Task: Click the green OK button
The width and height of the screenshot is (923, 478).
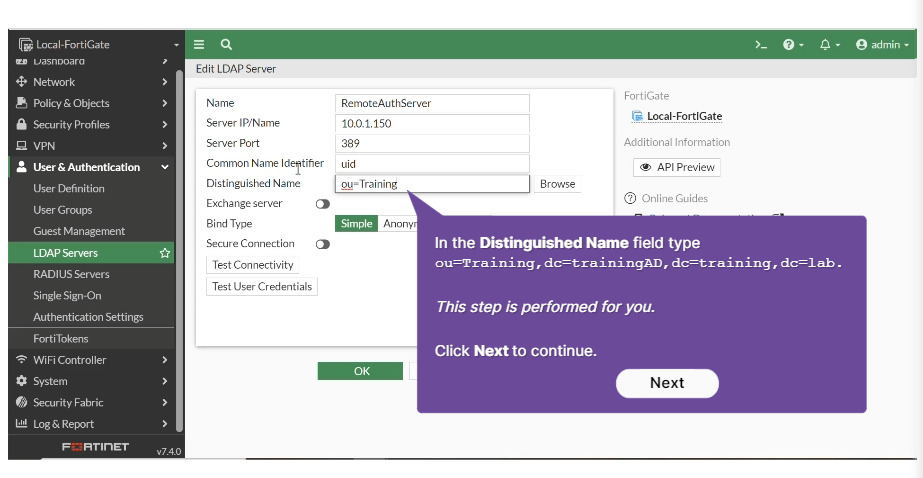Action: pyautogui.click(x=360, y=371)
